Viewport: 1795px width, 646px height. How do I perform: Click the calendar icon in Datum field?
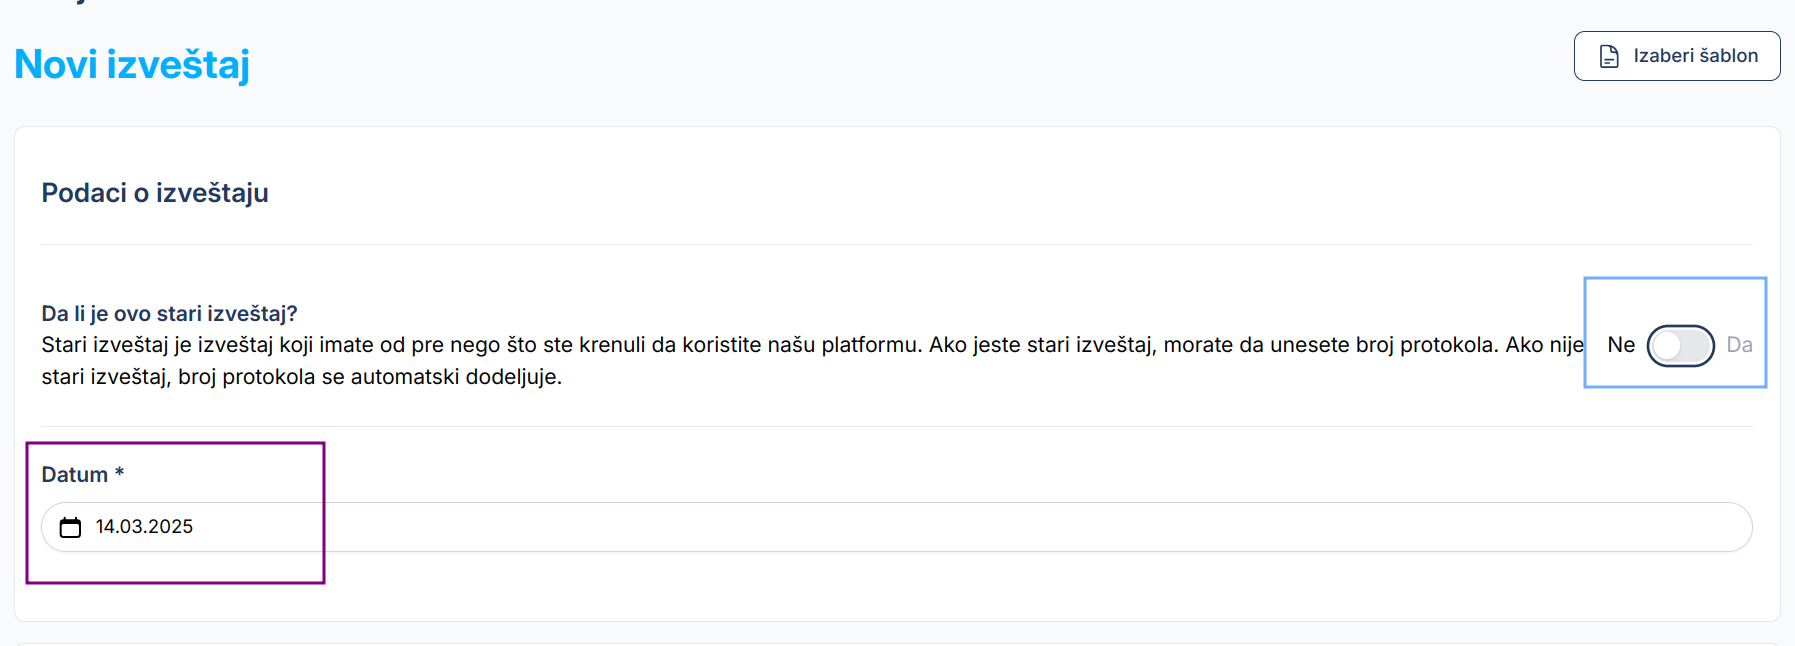[70, 527]
